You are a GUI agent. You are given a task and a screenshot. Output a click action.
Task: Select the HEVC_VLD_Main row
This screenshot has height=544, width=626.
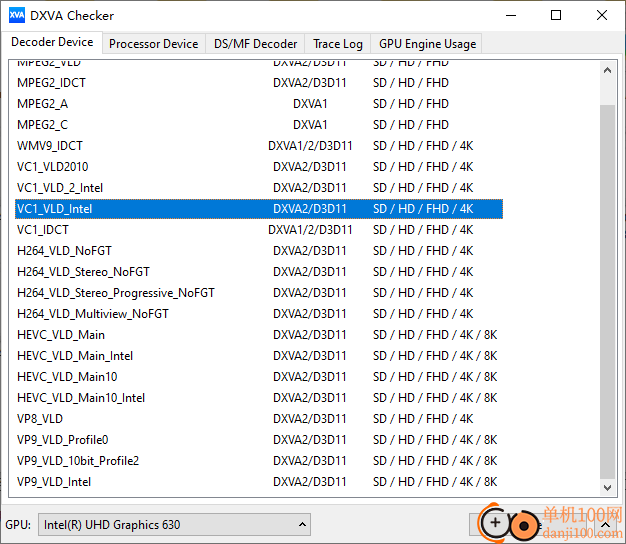tap(259, 335)
